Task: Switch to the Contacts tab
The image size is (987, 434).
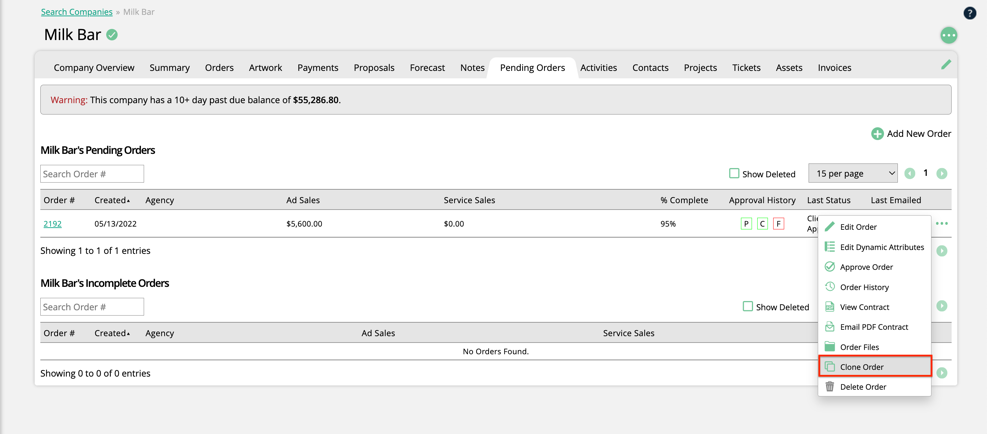Action: point(650,67)
